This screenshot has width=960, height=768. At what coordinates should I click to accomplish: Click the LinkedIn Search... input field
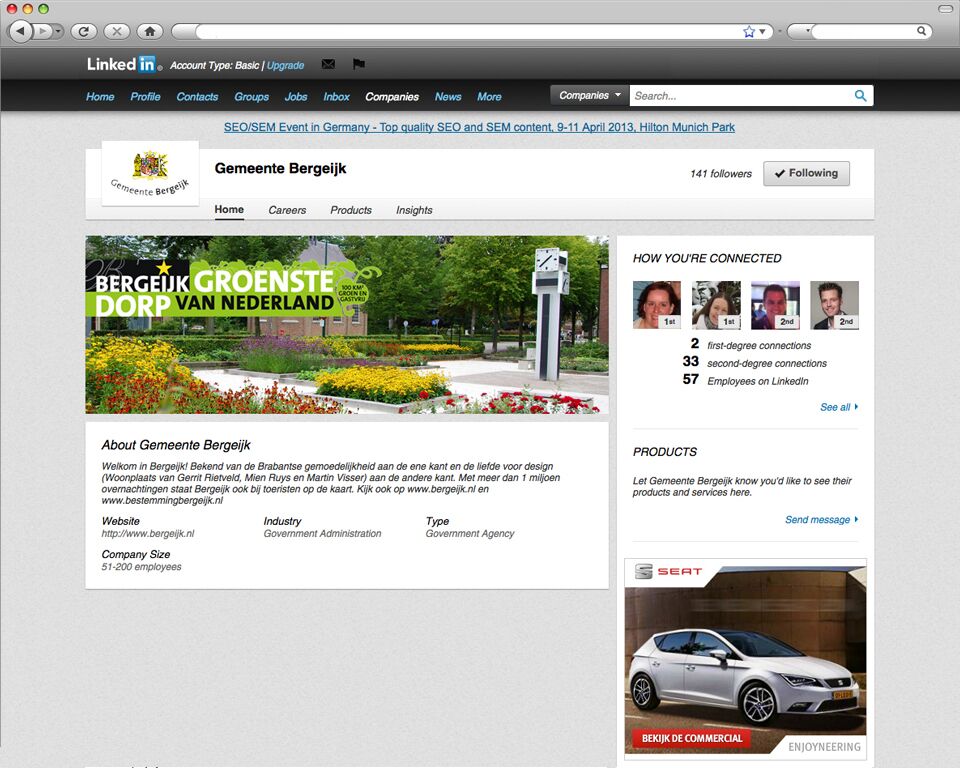pyautogui.click(x=741, y=96)
